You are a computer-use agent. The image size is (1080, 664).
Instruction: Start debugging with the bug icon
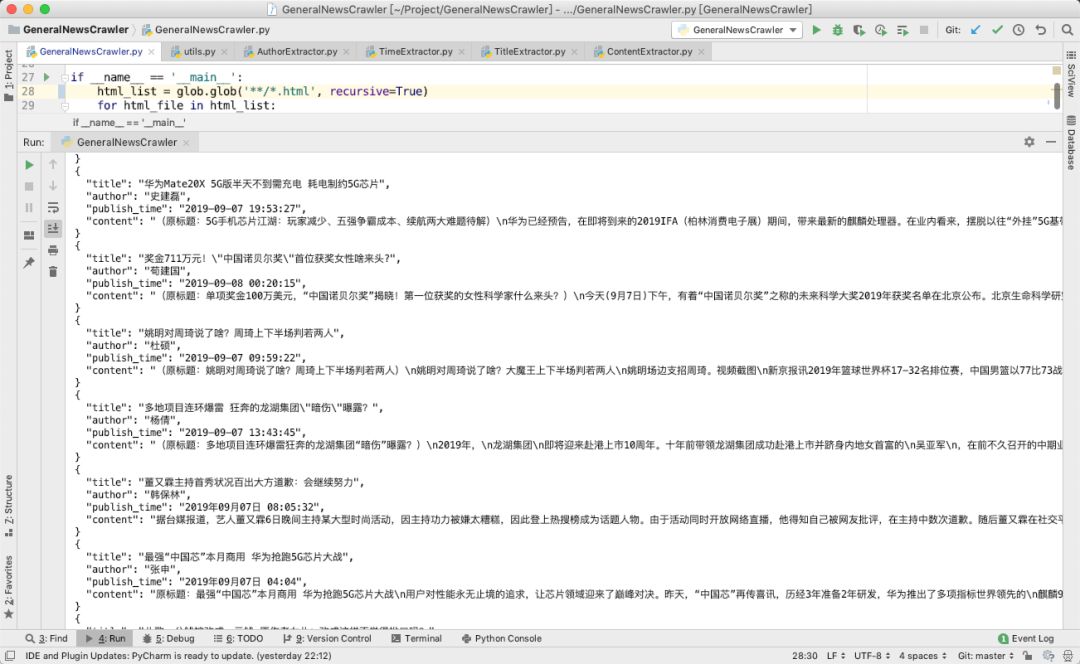838,30
